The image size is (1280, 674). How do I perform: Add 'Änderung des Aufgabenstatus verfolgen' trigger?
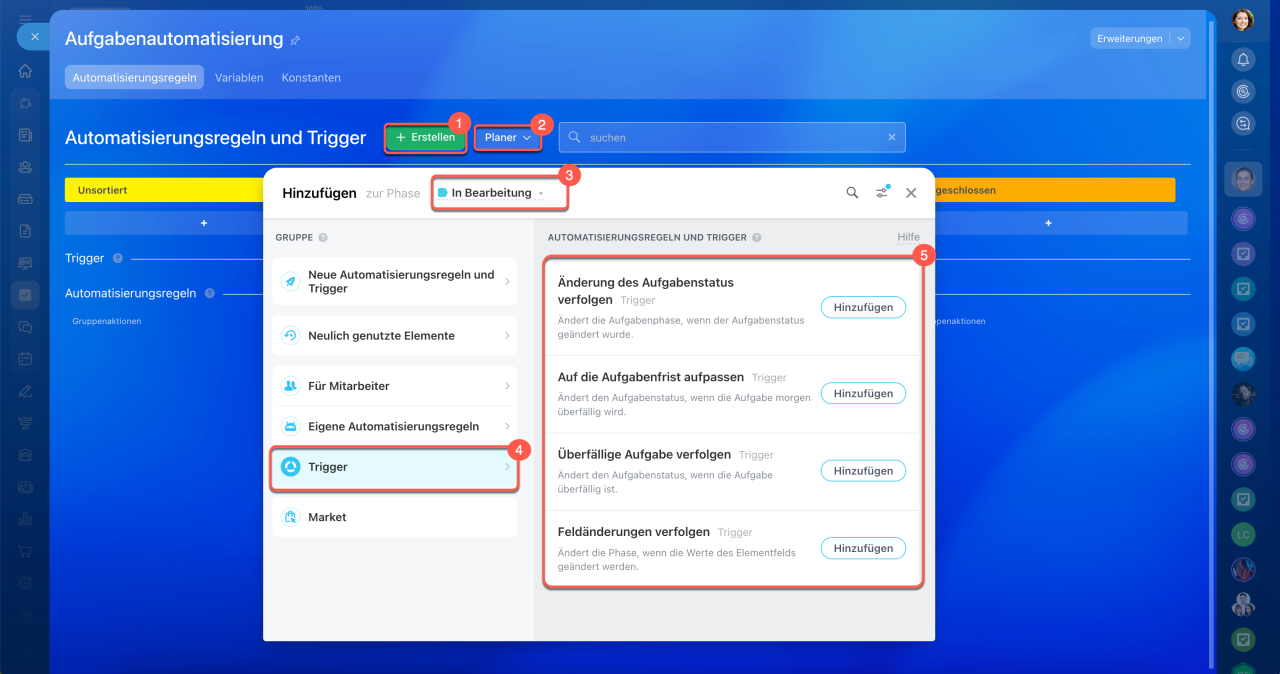863,307
